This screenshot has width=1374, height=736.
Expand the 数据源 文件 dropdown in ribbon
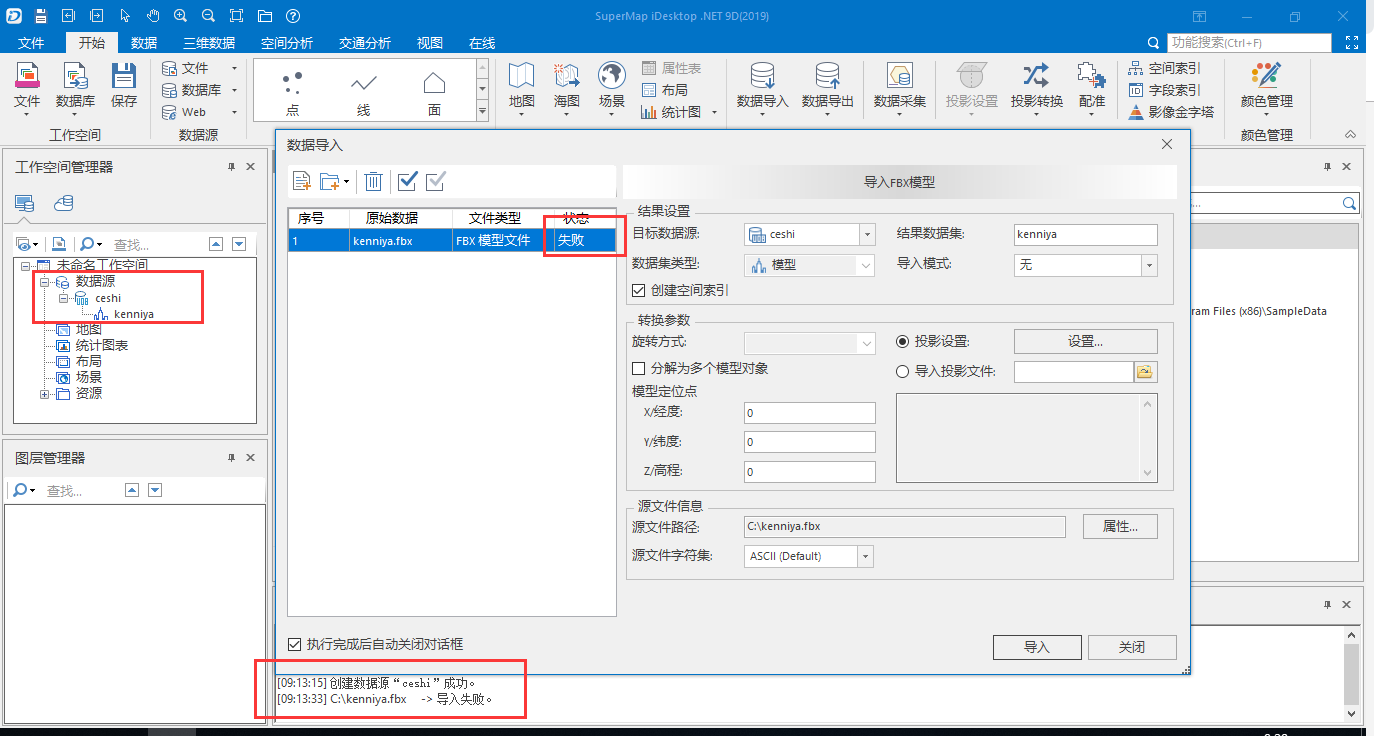234,69
